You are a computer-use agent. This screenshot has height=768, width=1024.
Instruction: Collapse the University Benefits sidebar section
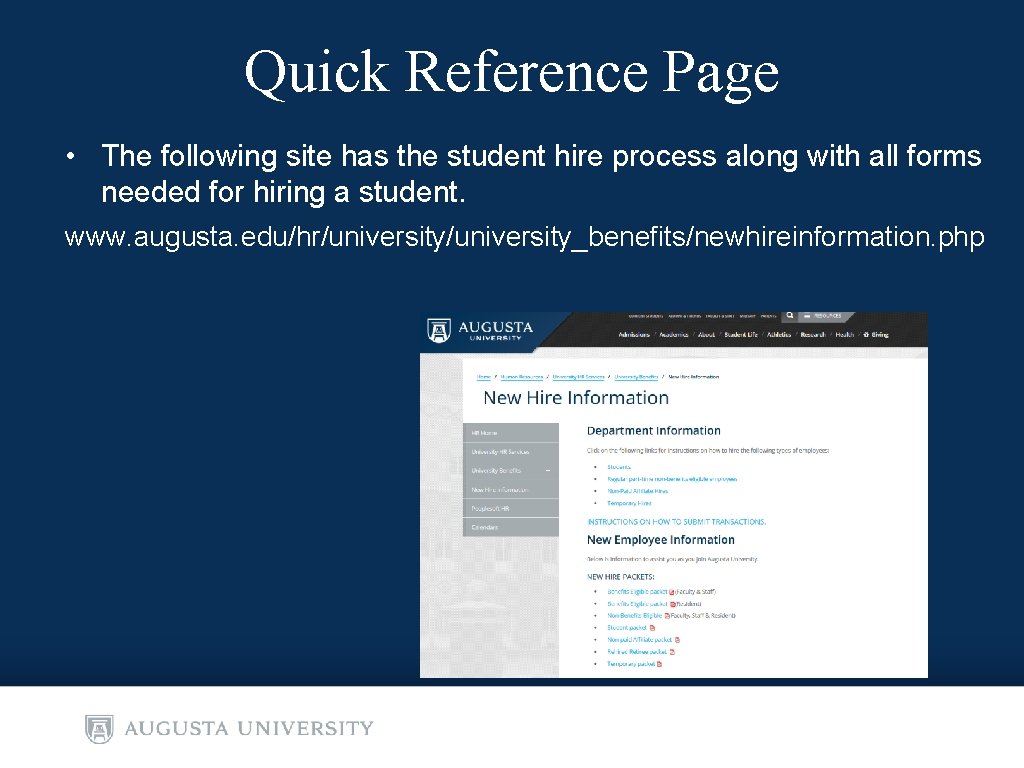tap(548, 470)
